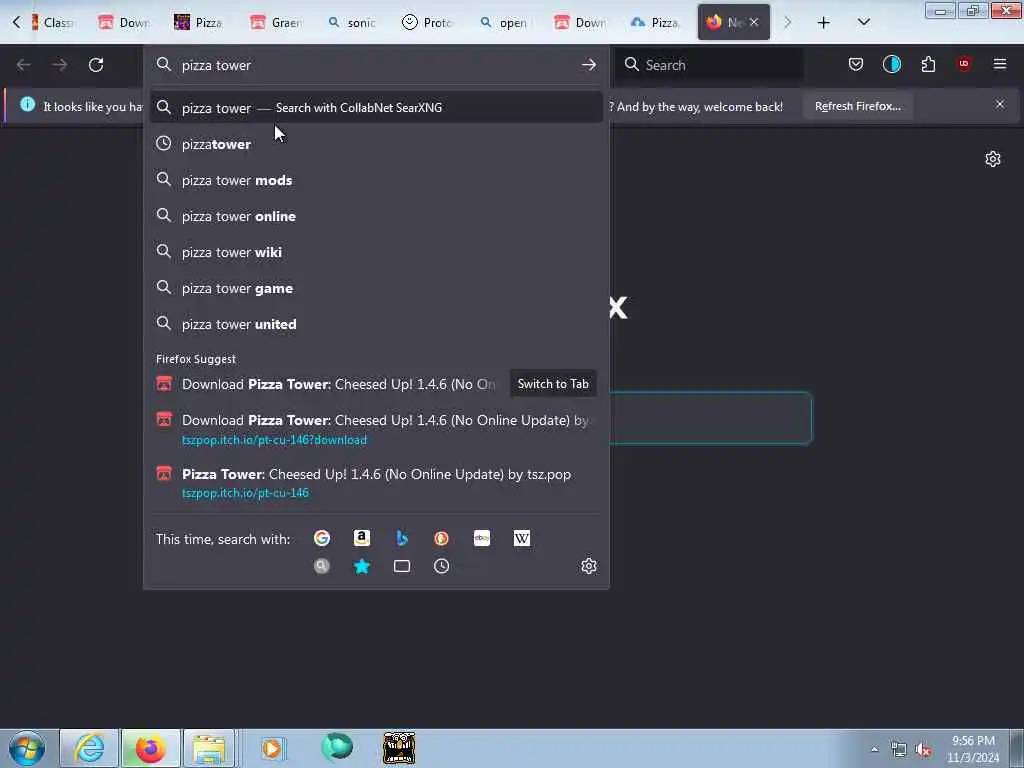Search bookmarks with the star icon
The image size is (1024, 768).
(x=362, y=566)
